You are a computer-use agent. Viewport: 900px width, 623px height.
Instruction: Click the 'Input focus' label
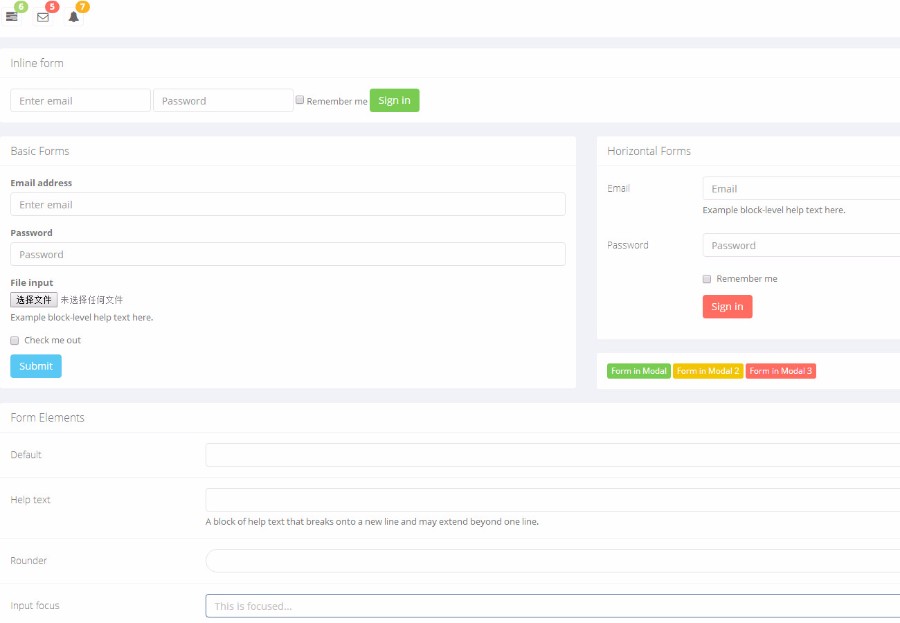pyautogui.click(x=34, y=606)
